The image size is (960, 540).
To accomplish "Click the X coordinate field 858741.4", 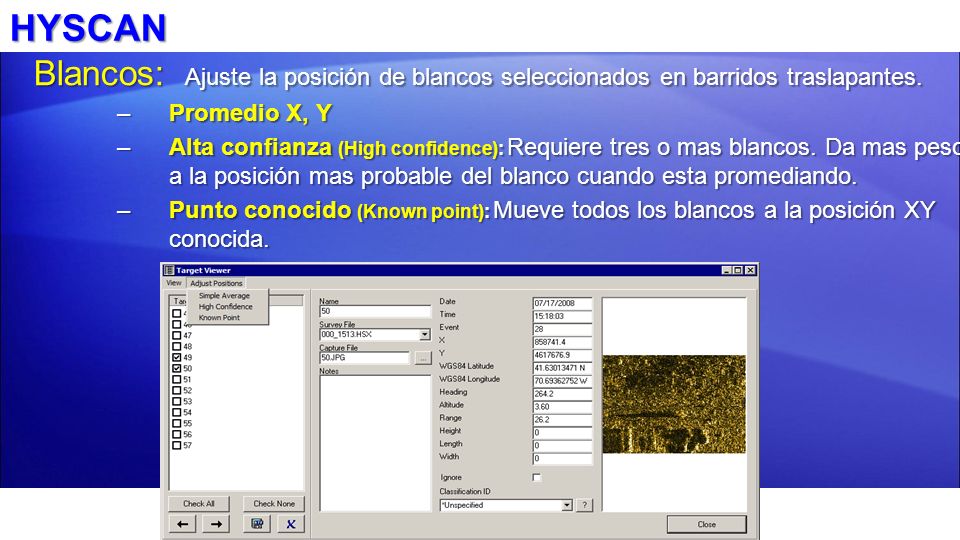I will [562, 342].
